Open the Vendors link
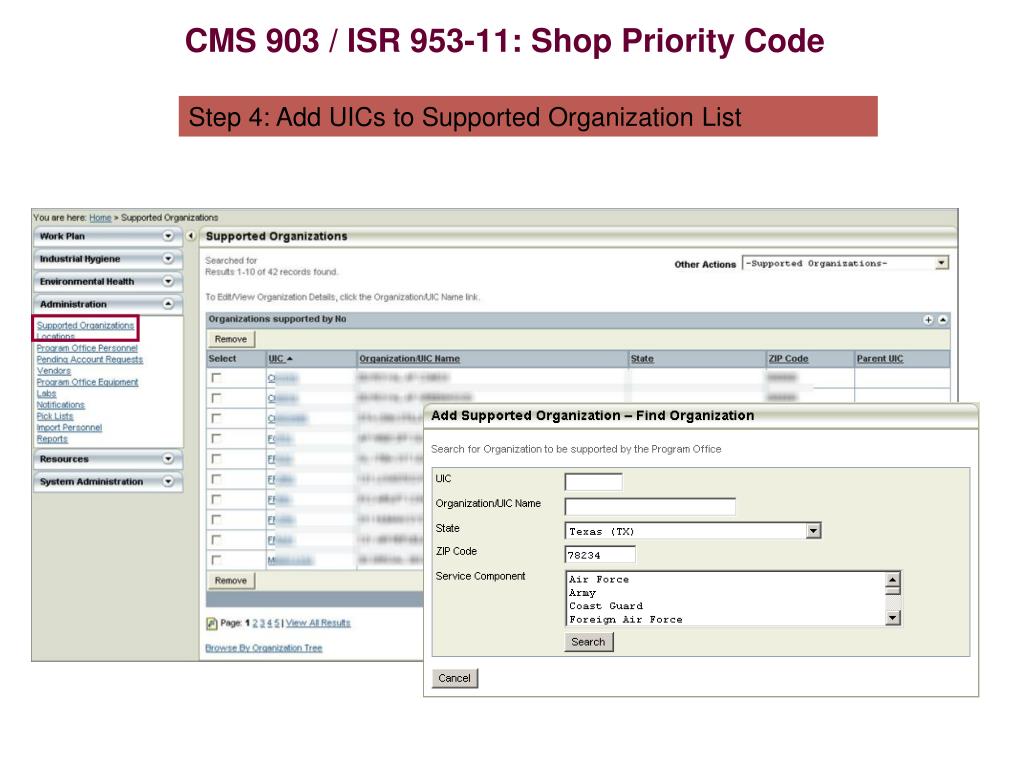Viewport: 1023px width, 780px height. (53, 371)
